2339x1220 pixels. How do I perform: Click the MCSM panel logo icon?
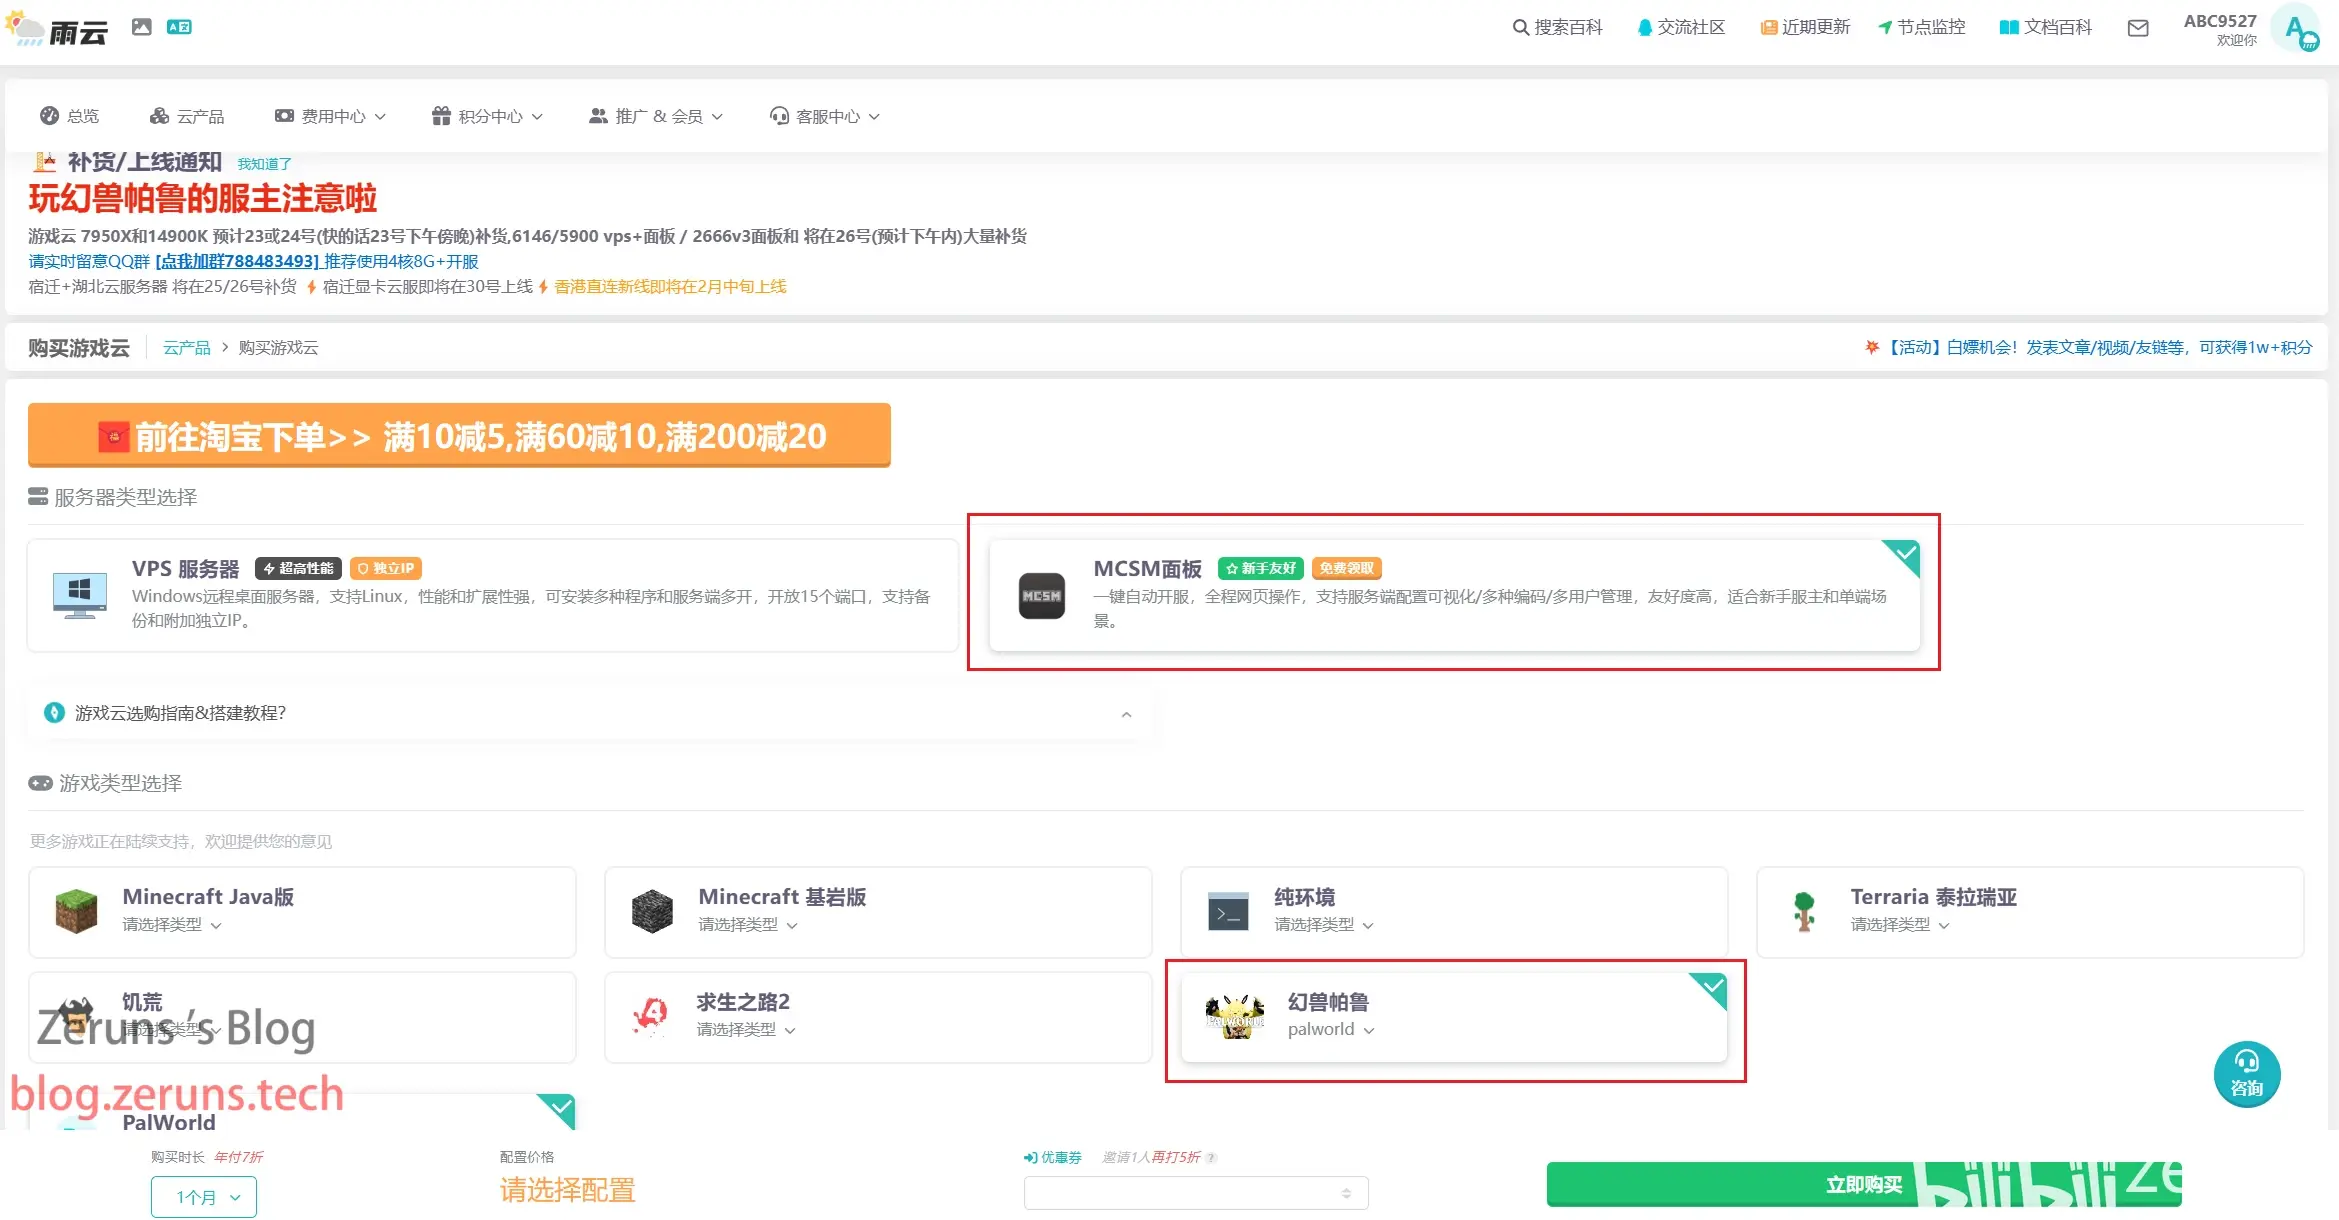point(1042,596)
